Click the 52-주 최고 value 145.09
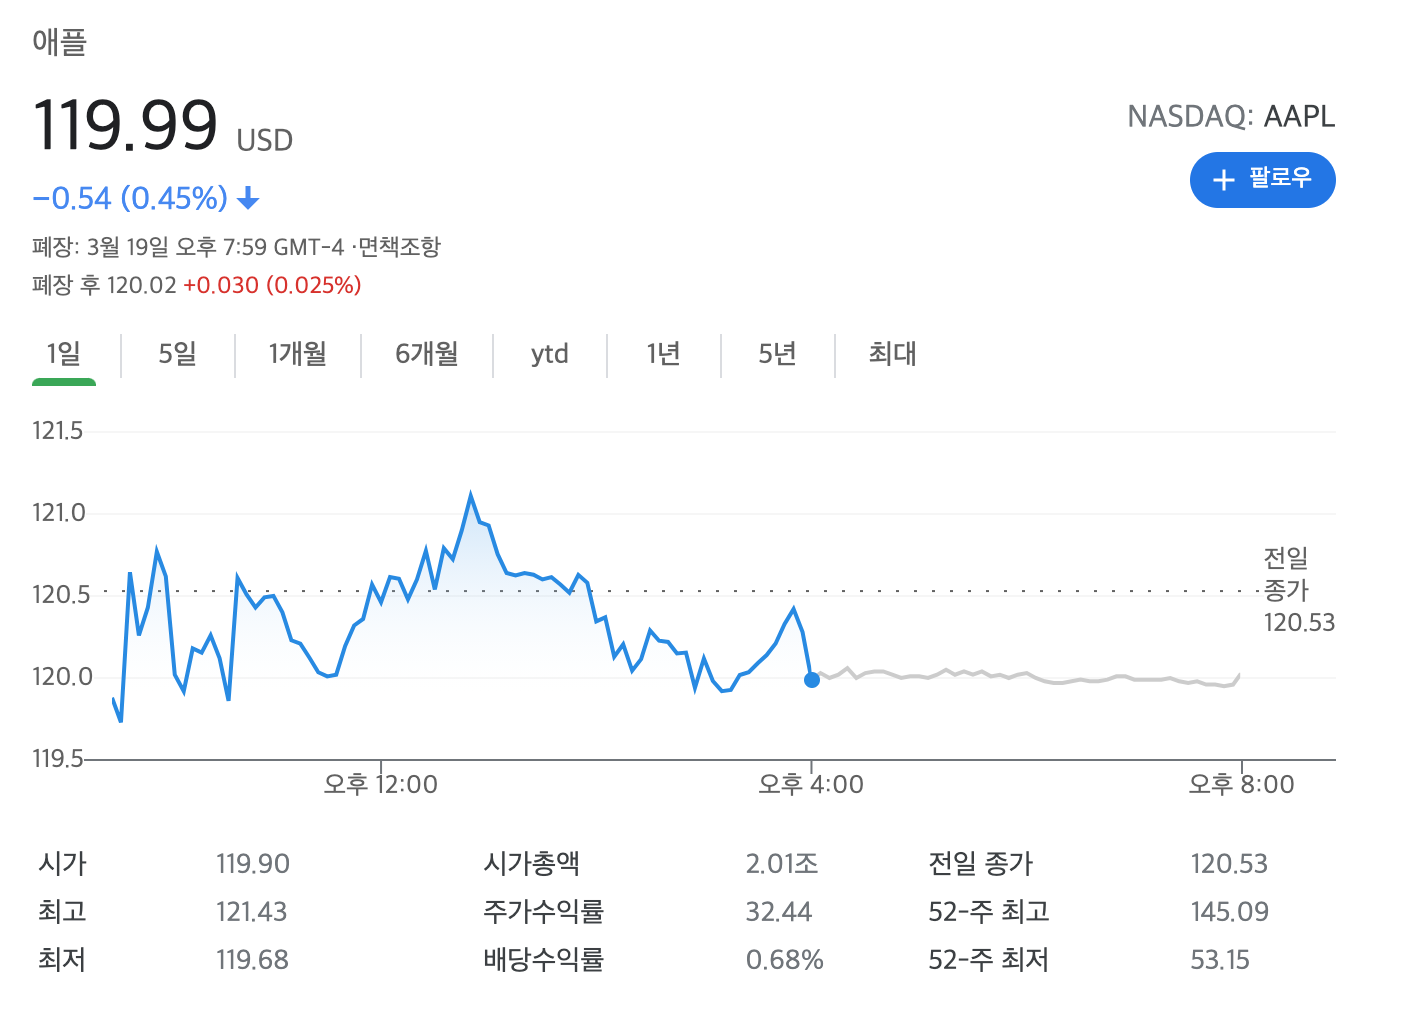 (1229, 912)
